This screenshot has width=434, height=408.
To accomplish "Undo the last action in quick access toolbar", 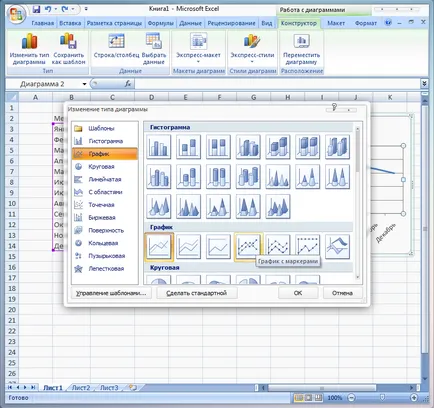I will click(48, 9).
